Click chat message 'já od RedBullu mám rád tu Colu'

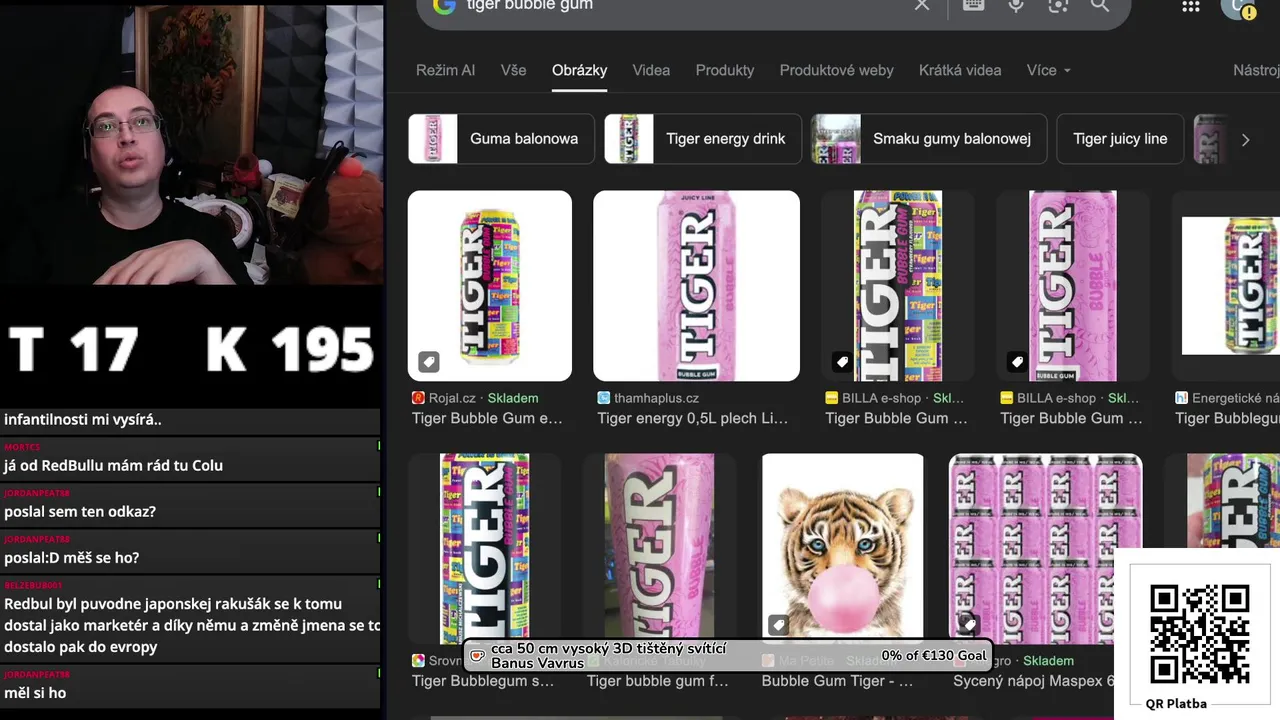point(113,465)
